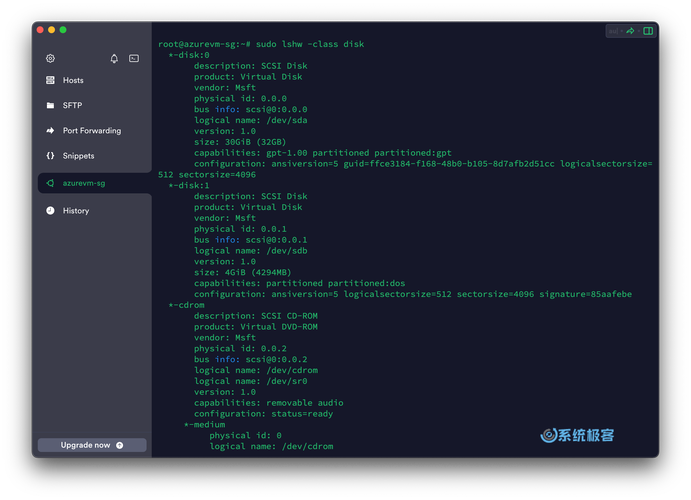Click the notifications bell icon
The width and height of the screenshot is (691, 500).
click(x=114, y=59)
